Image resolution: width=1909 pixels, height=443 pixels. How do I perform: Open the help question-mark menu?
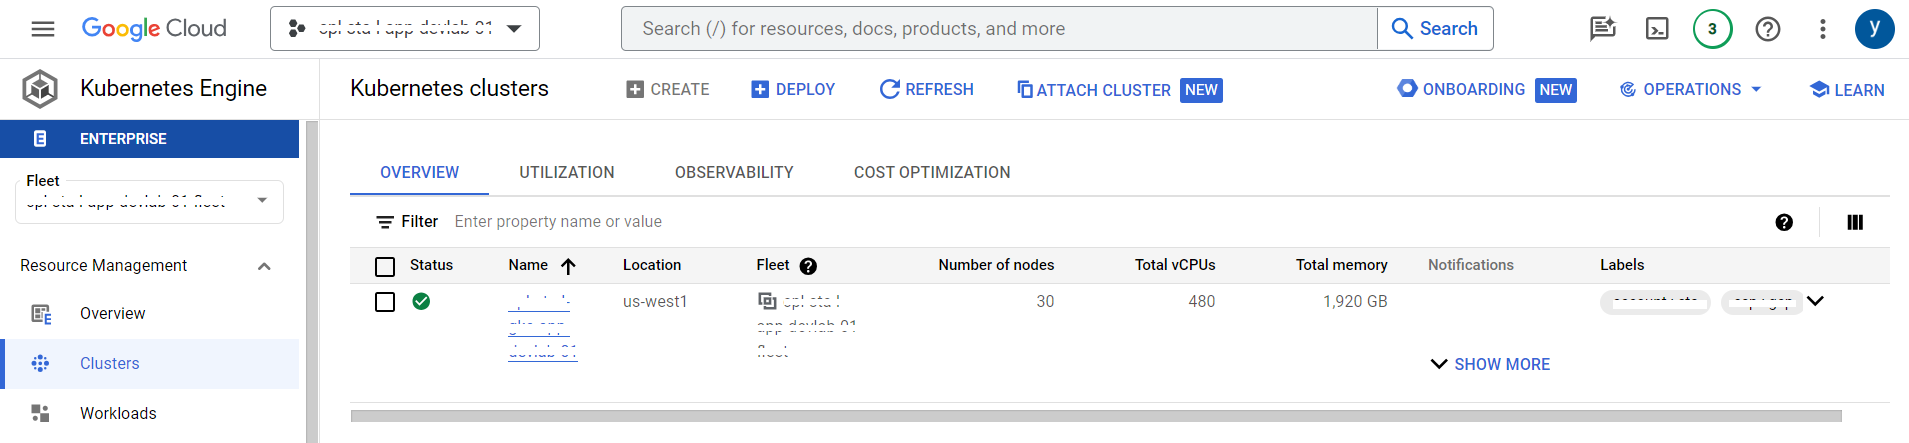pyautogui.click(x=1767, y=29)
